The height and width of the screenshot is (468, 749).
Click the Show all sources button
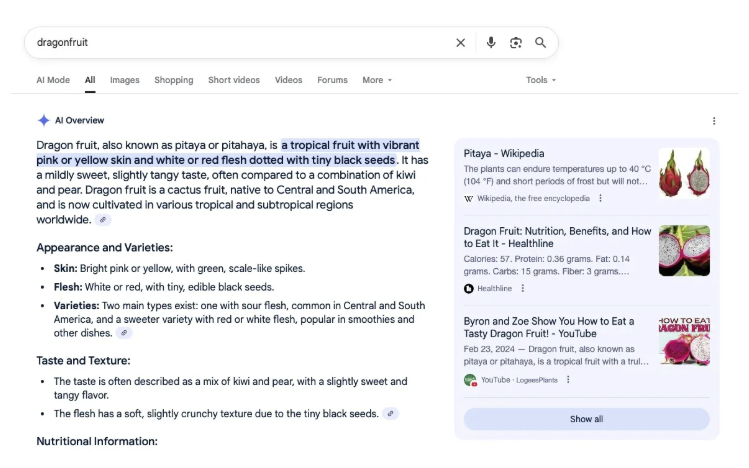pyautogui.click(x=587, y=419)
